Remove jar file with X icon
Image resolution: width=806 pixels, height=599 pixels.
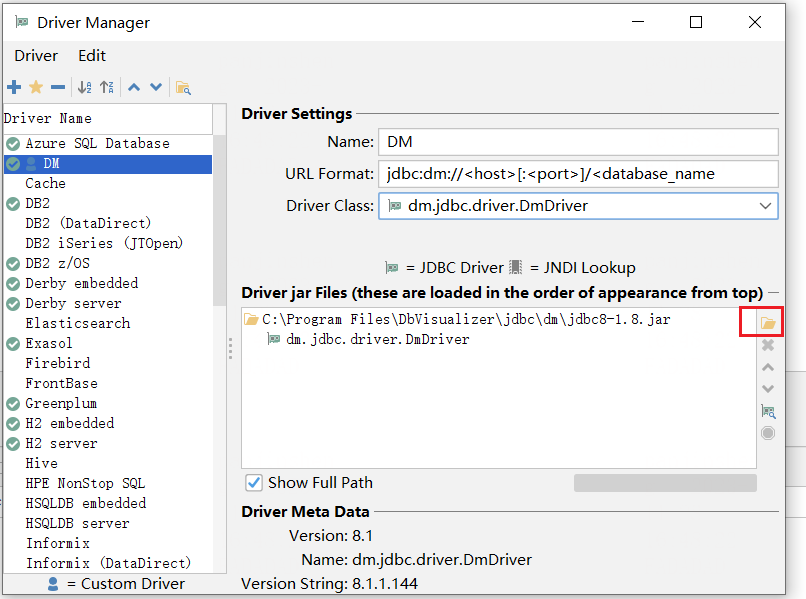(x=768, y=345)
